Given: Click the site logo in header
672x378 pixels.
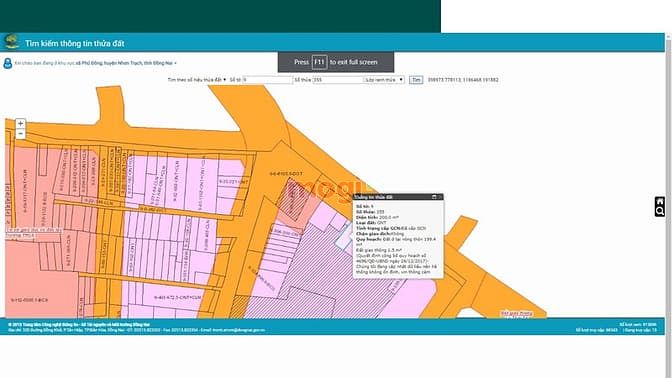Looking at the screenshot, I should 12,42.
